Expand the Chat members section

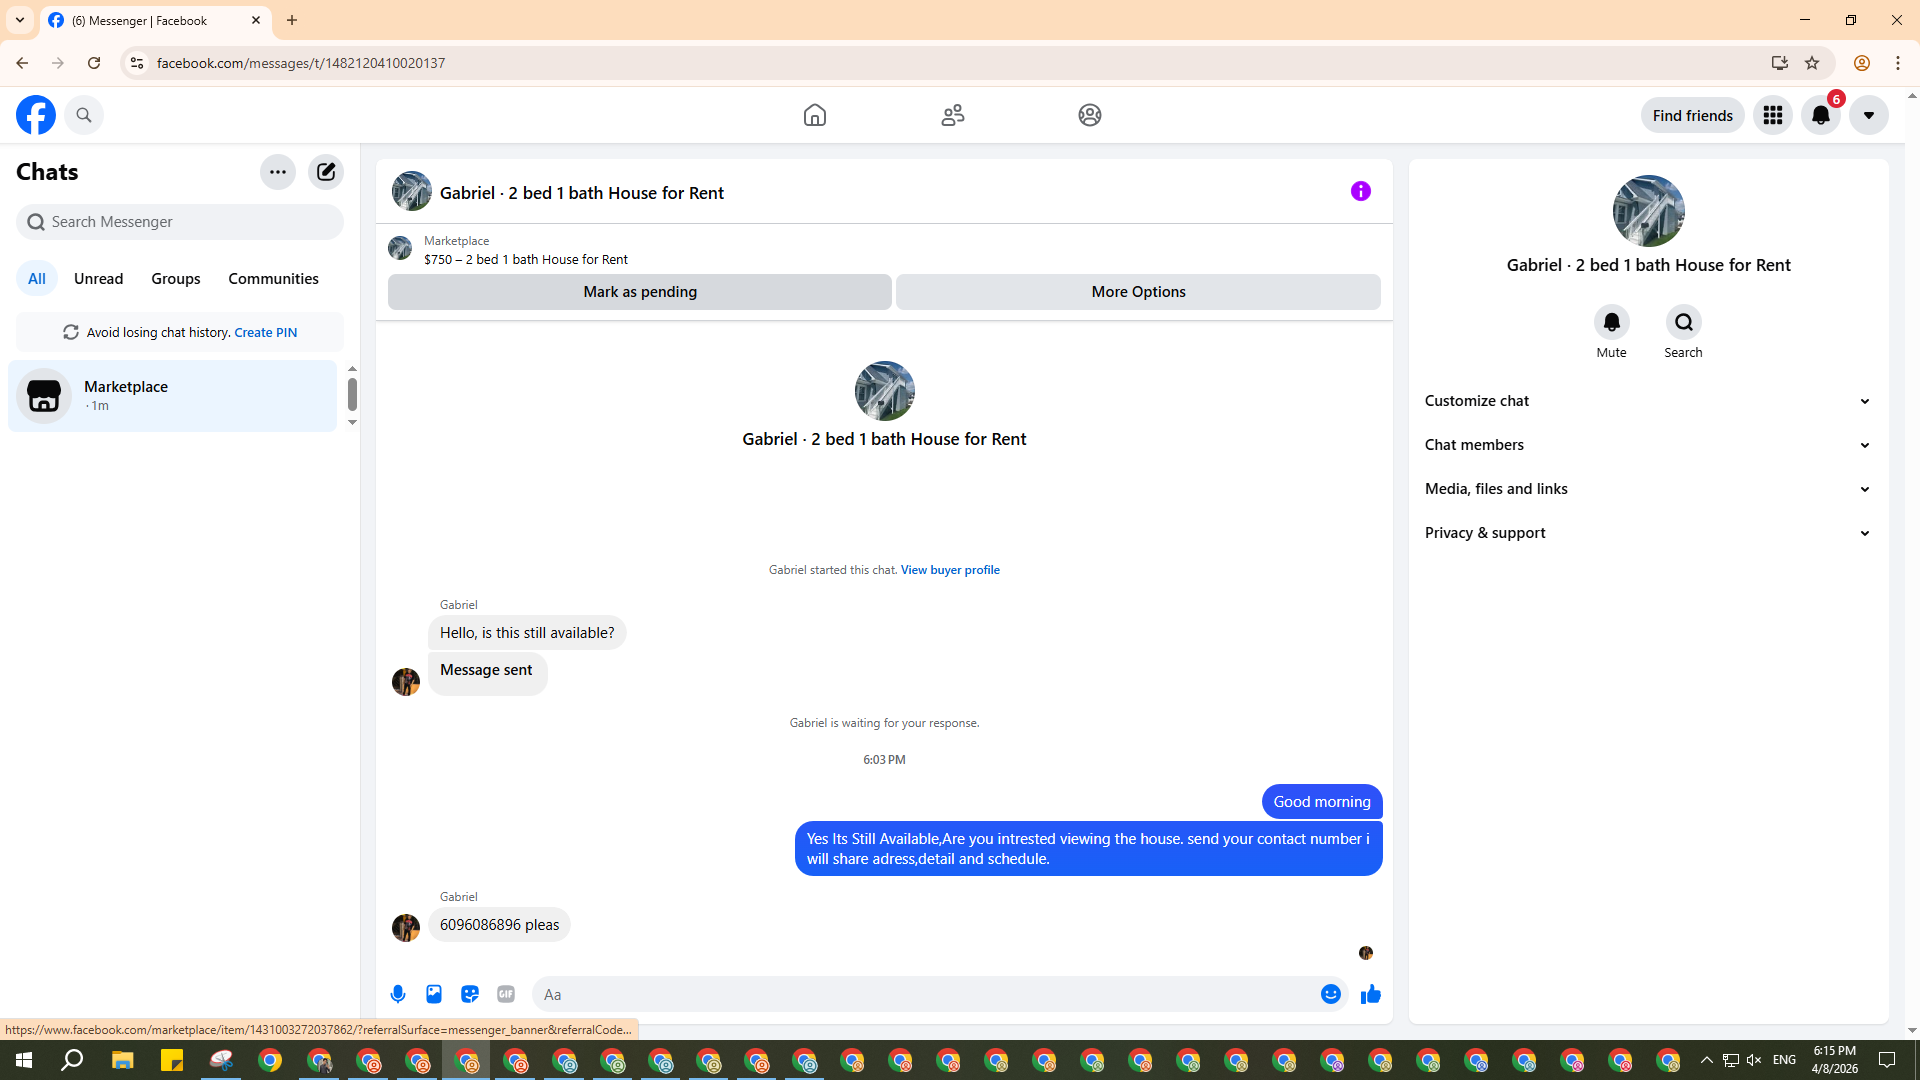coord(1648,445)
